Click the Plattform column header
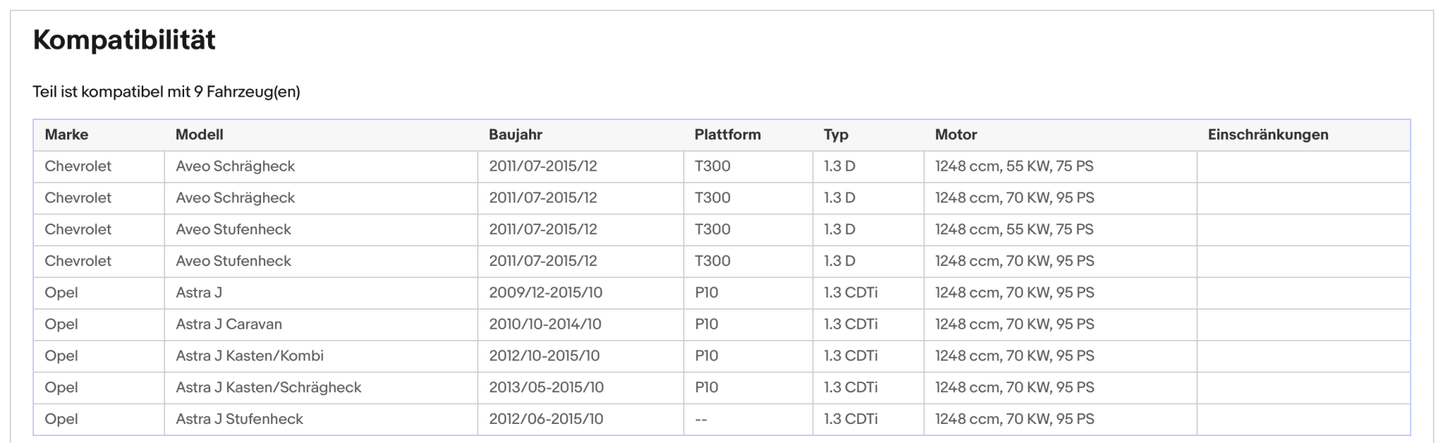1445x443 pixels. pos(727,135)
